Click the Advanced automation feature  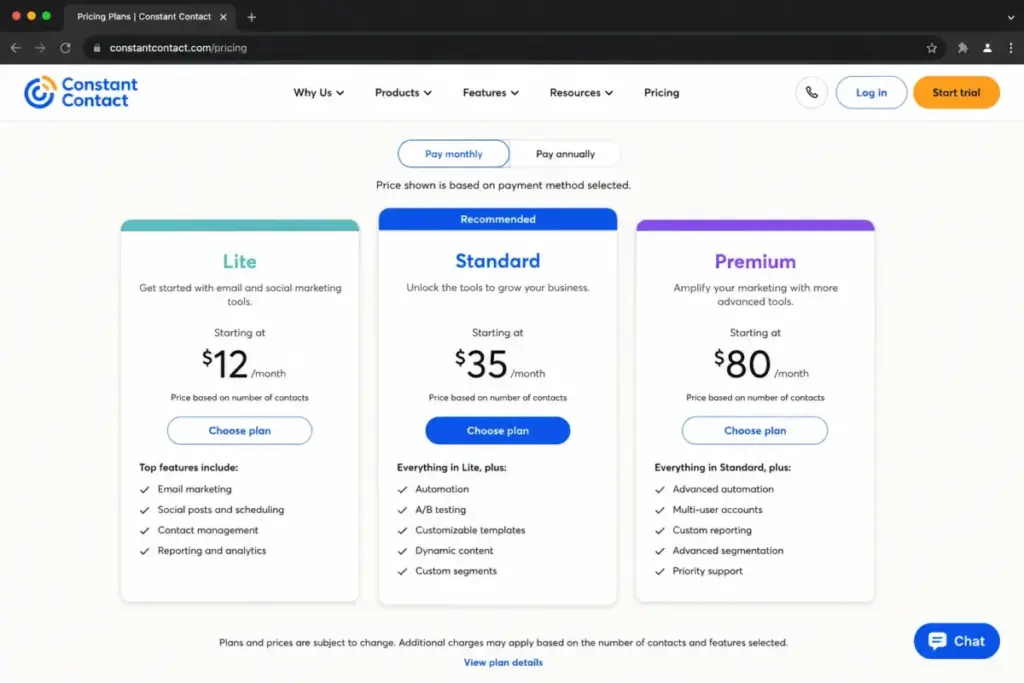(x=723, y=489)
